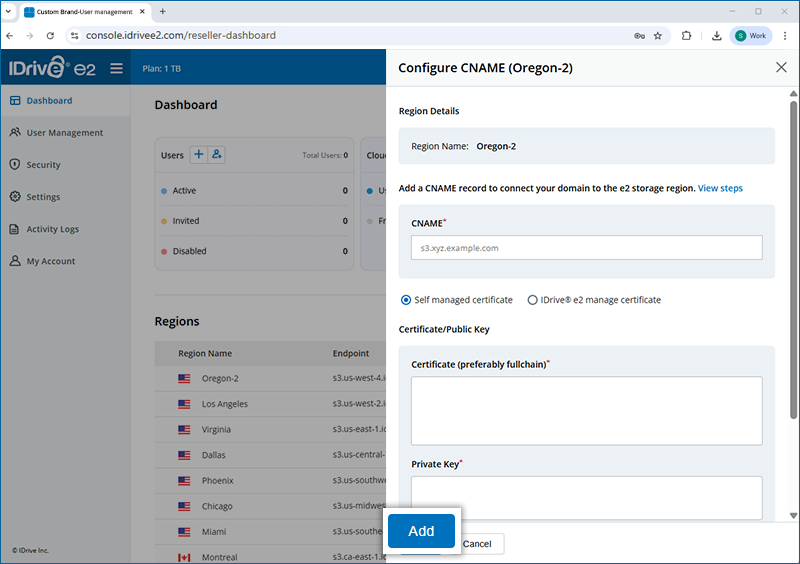Image resolution: width=800 pixels, height=564 pixels.
Task: Click the hamburger menu icon beside IDrive e2
Action: pos(116,68)
